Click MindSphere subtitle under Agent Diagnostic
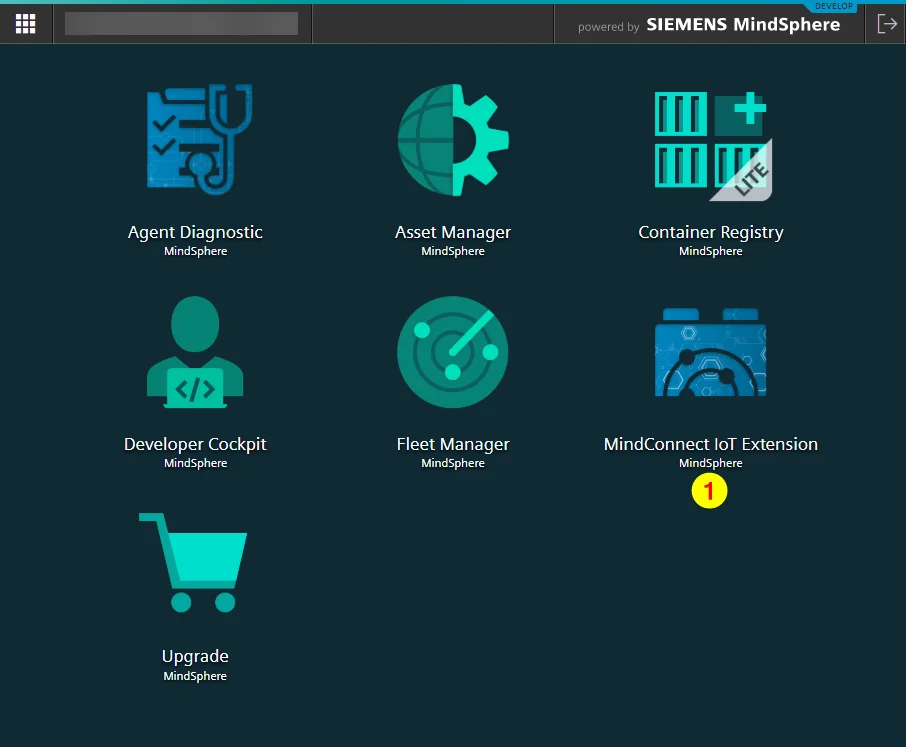Viewport: 906px width, 747px height. (x=195, y=251)
